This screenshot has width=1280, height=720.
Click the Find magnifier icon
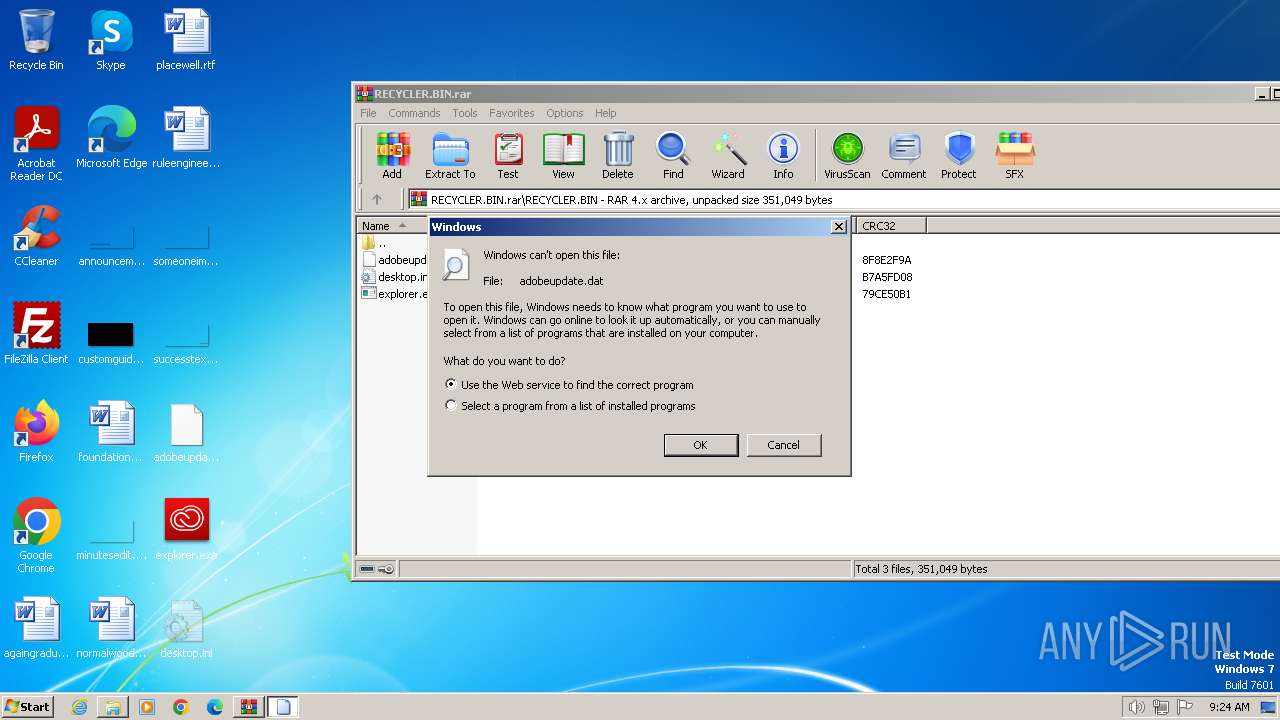point(673,156)
